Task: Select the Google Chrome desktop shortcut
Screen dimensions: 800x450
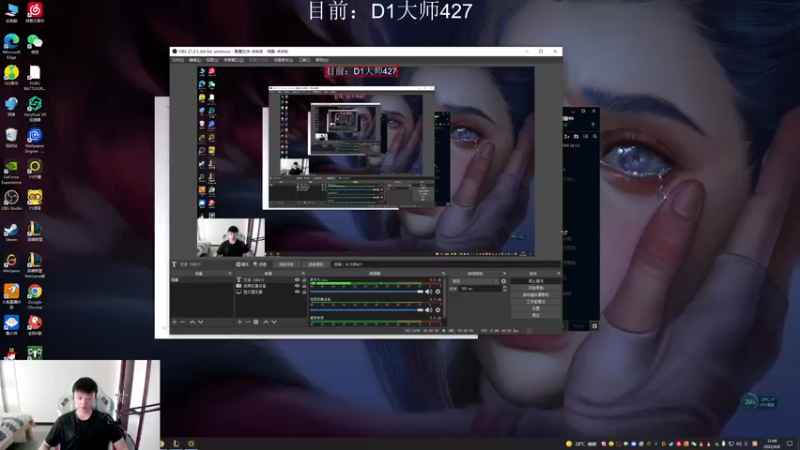Action: click(x=35, y=296)
